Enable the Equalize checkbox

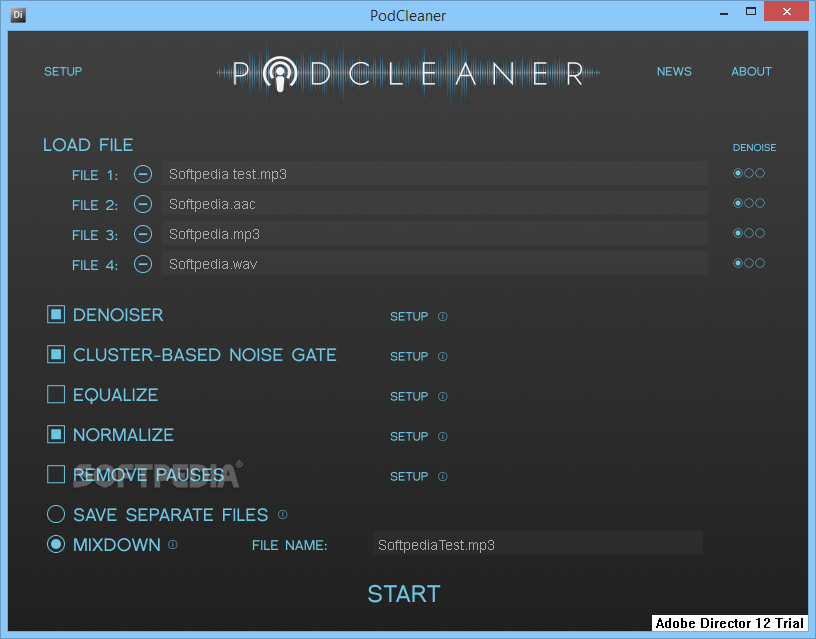click(x=56, y=394)
